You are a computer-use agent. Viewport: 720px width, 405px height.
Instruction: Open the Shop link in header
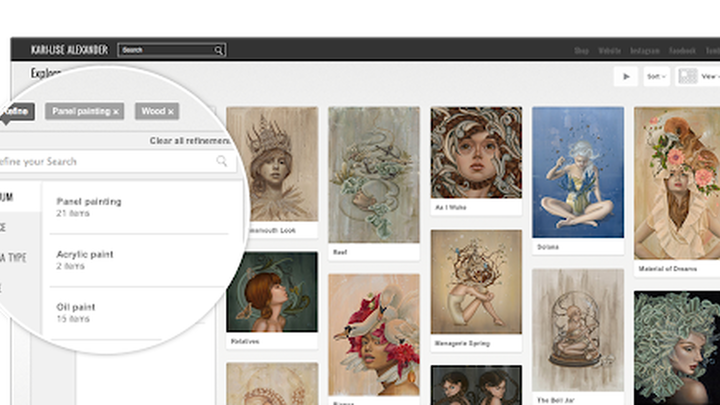tap(581, 50)
